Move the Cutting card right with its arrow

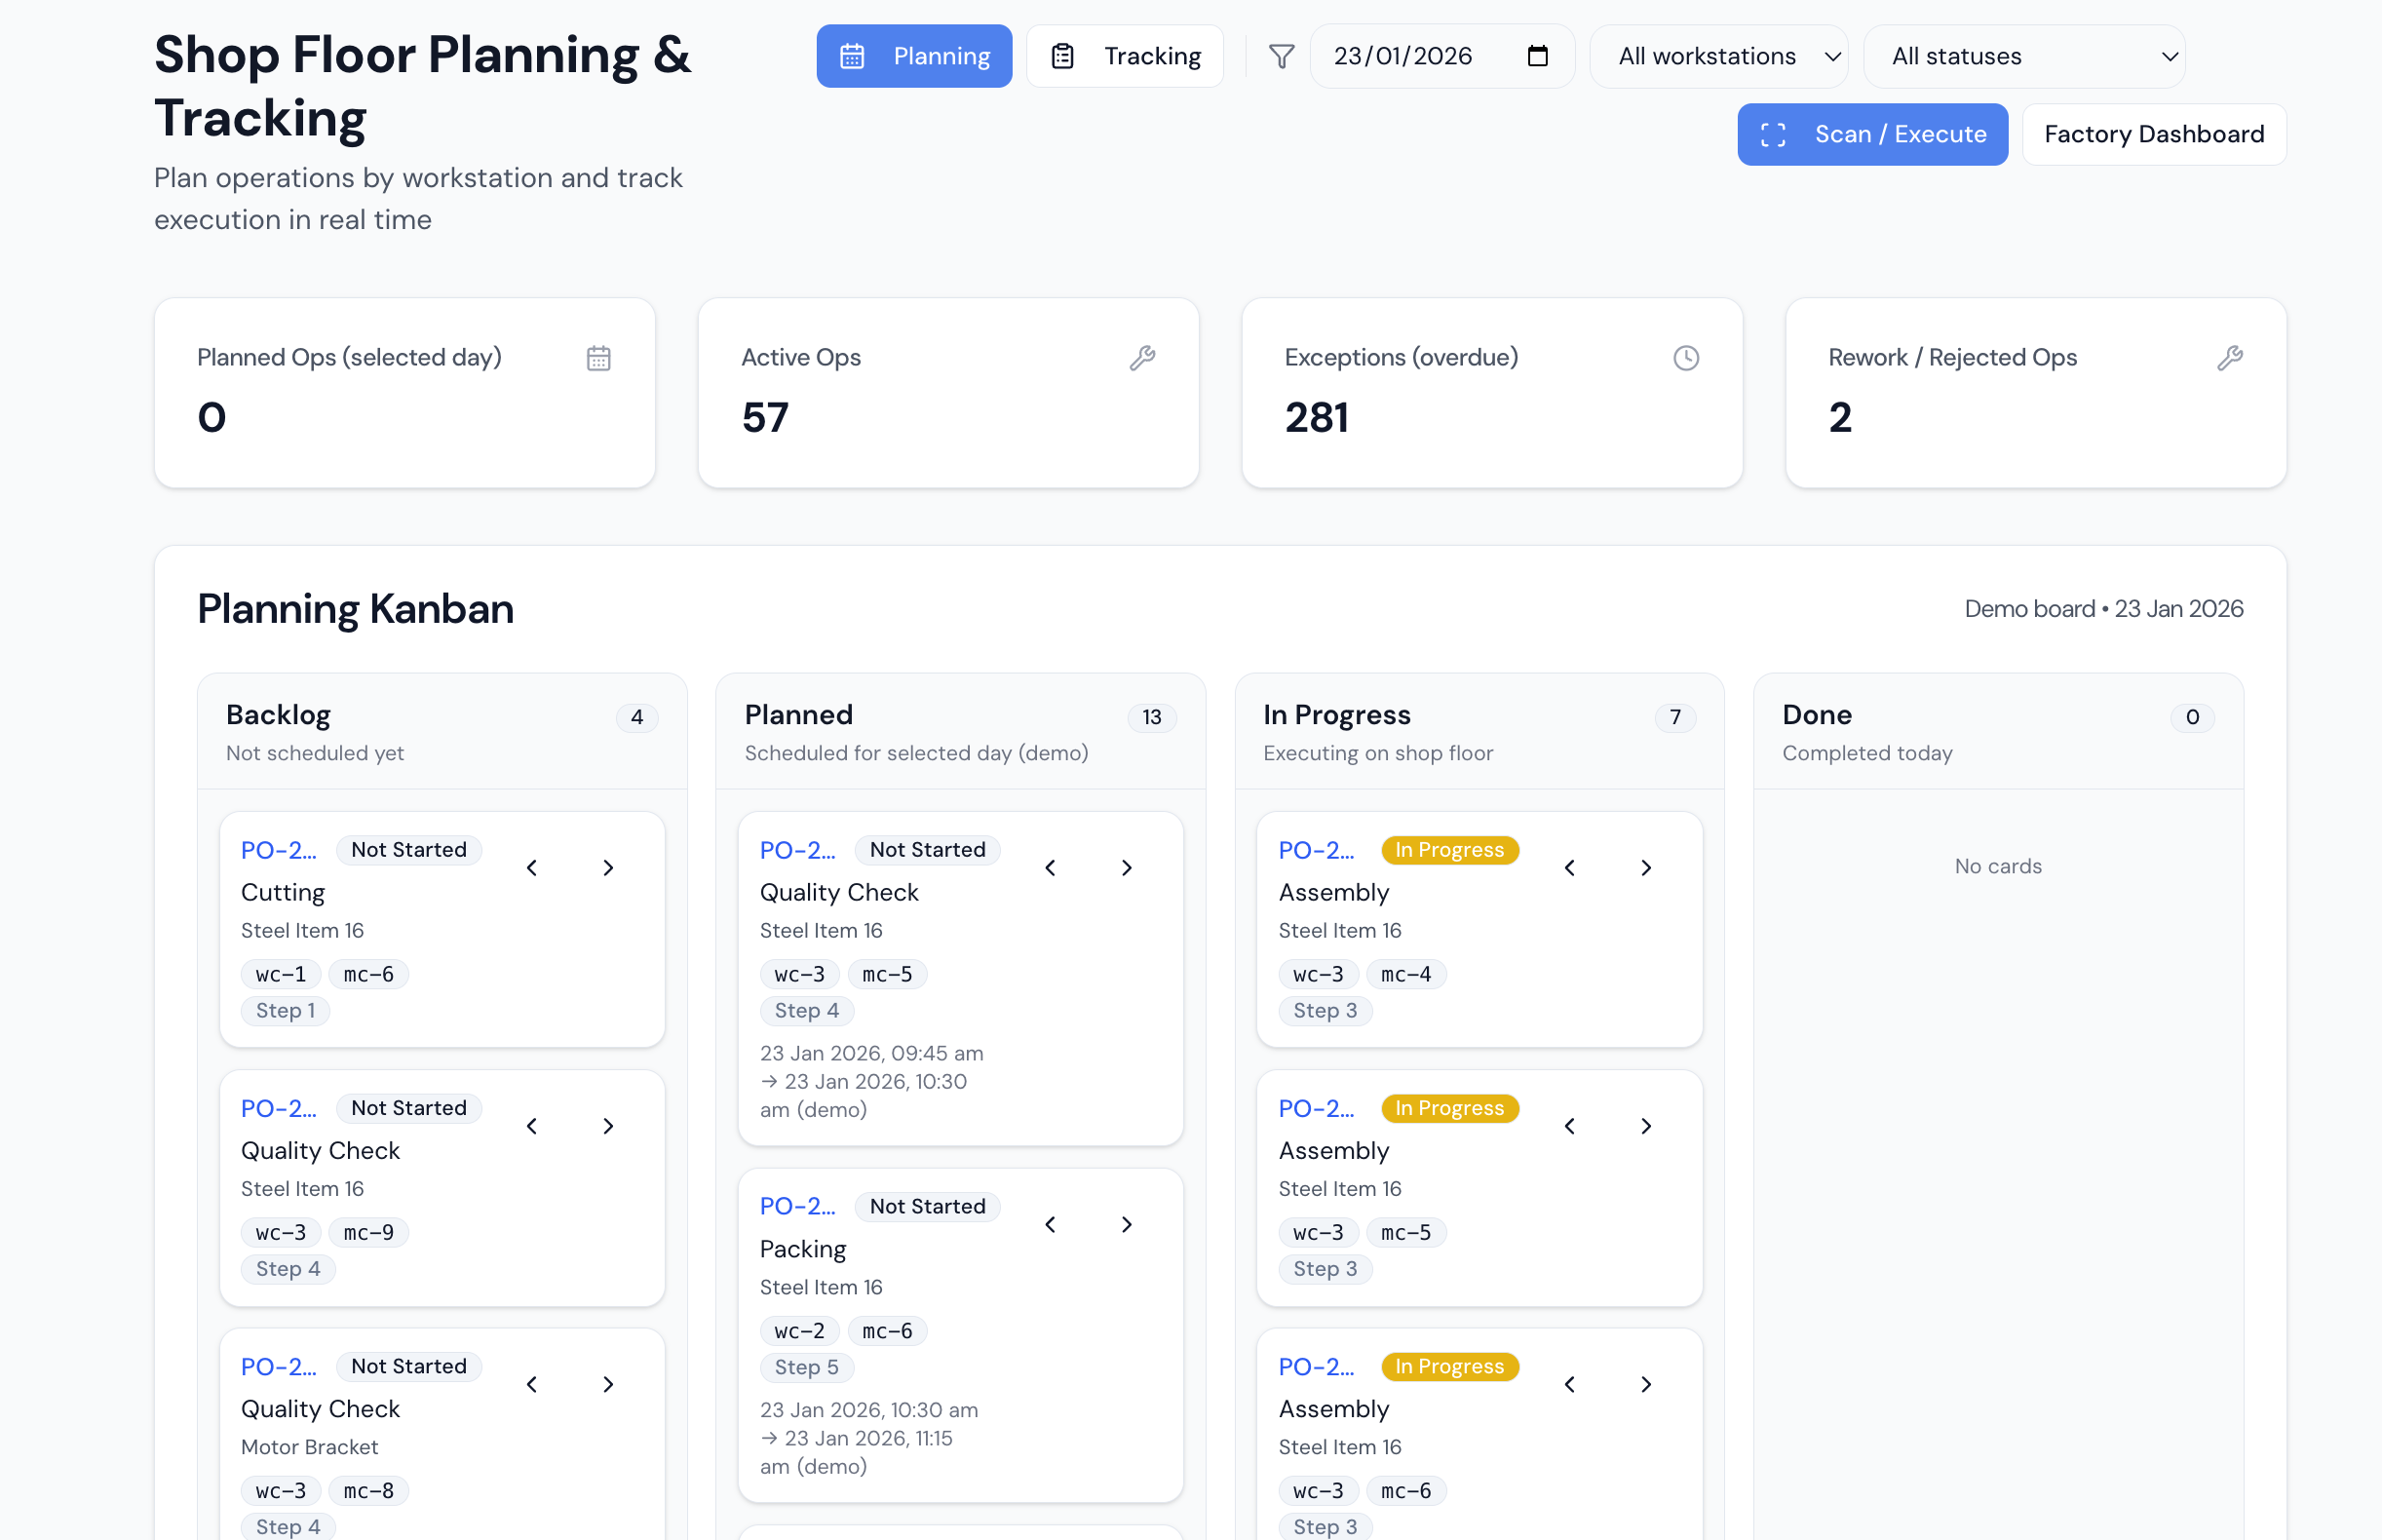(608, 868)
